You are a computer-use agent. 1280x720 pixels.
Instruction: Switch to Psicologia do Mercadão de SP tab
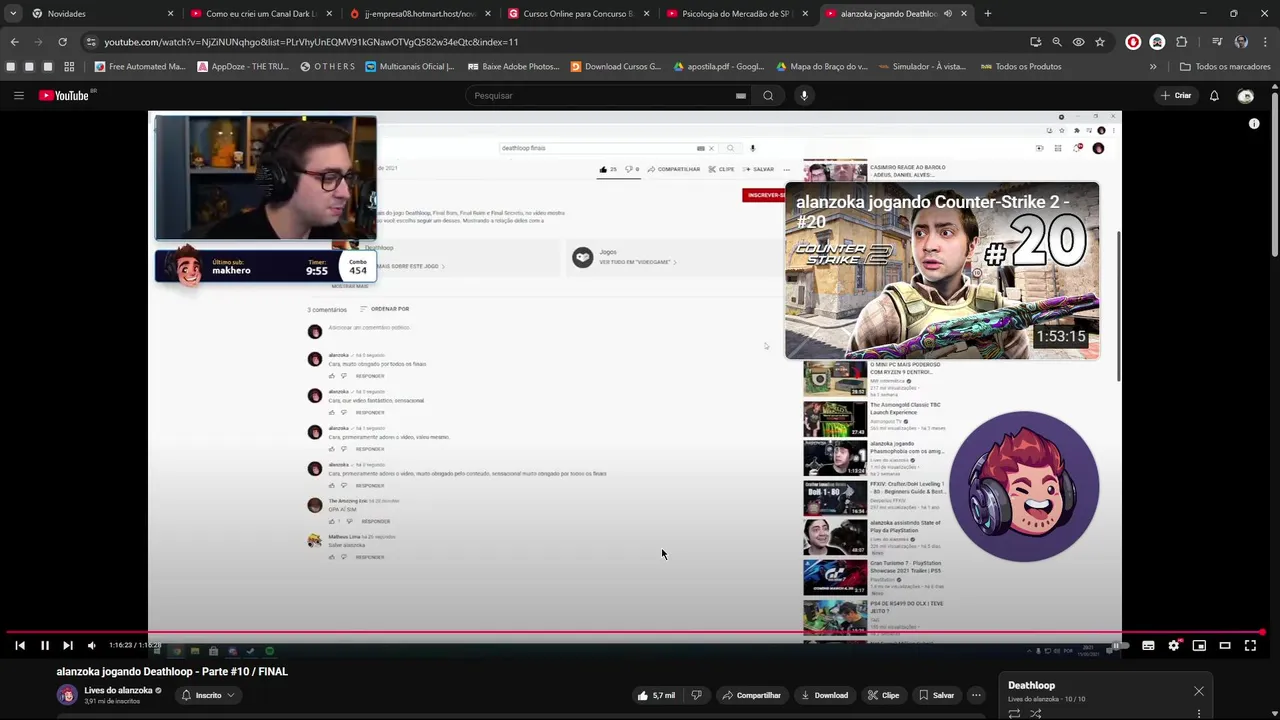738,13
